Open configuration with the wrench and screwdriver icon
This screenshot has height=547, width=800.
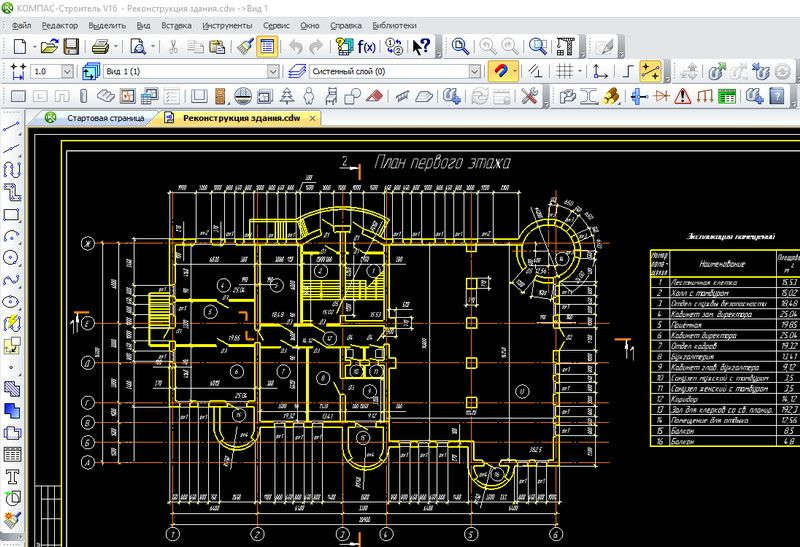click(x=530, y=95)
